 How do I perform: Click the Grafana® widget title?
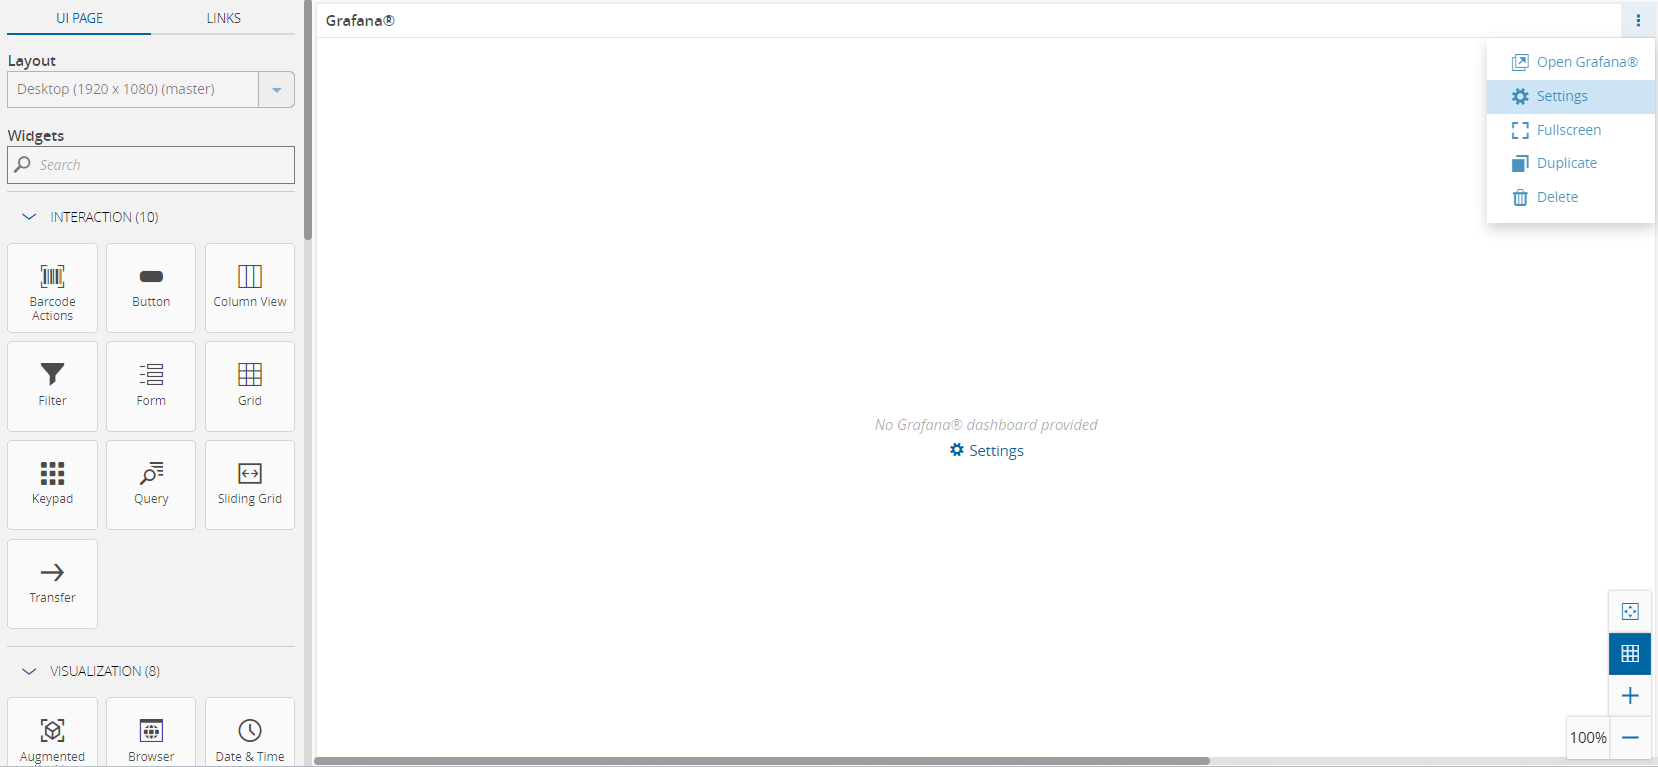click(360, 20)
